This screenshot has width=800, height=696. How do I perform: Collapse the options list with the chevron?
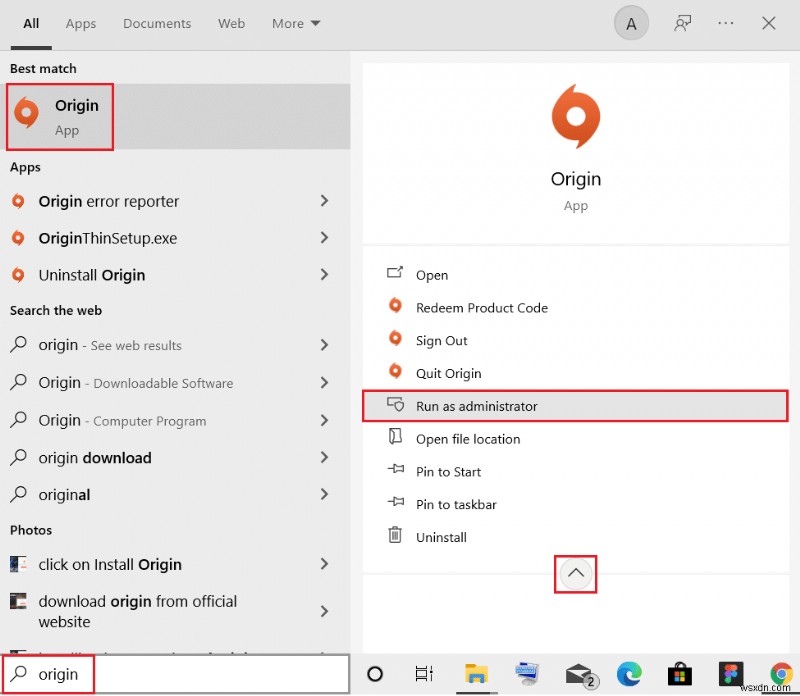[575, 573]
